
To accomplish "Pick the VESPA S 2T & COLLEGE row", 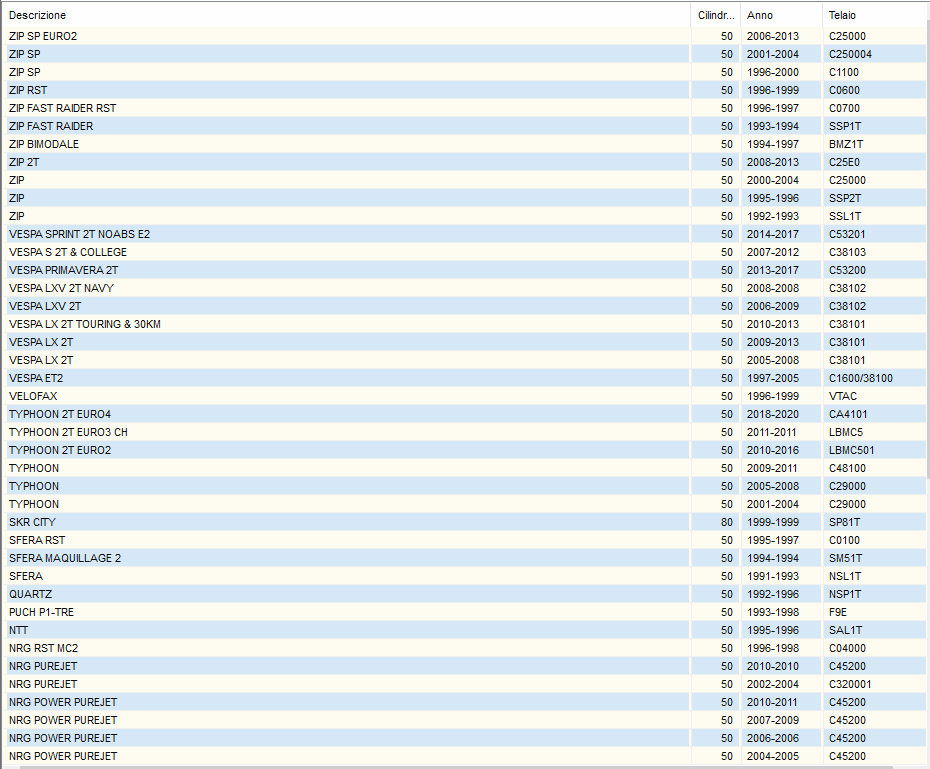I will (x=68, y=252).
